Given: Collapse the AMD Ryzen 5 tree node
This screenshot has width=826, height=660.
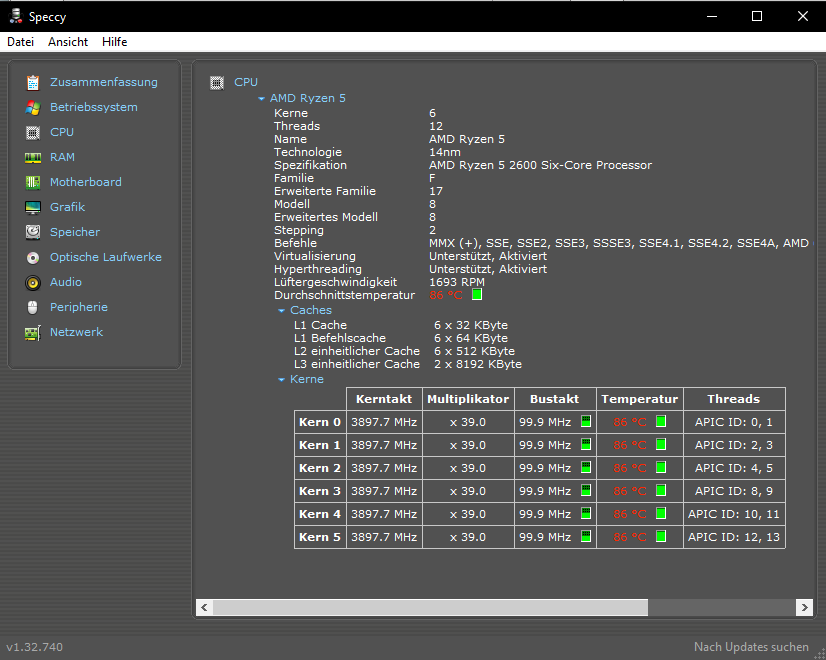Looking at the screenshot, I should tap(261, 98).
